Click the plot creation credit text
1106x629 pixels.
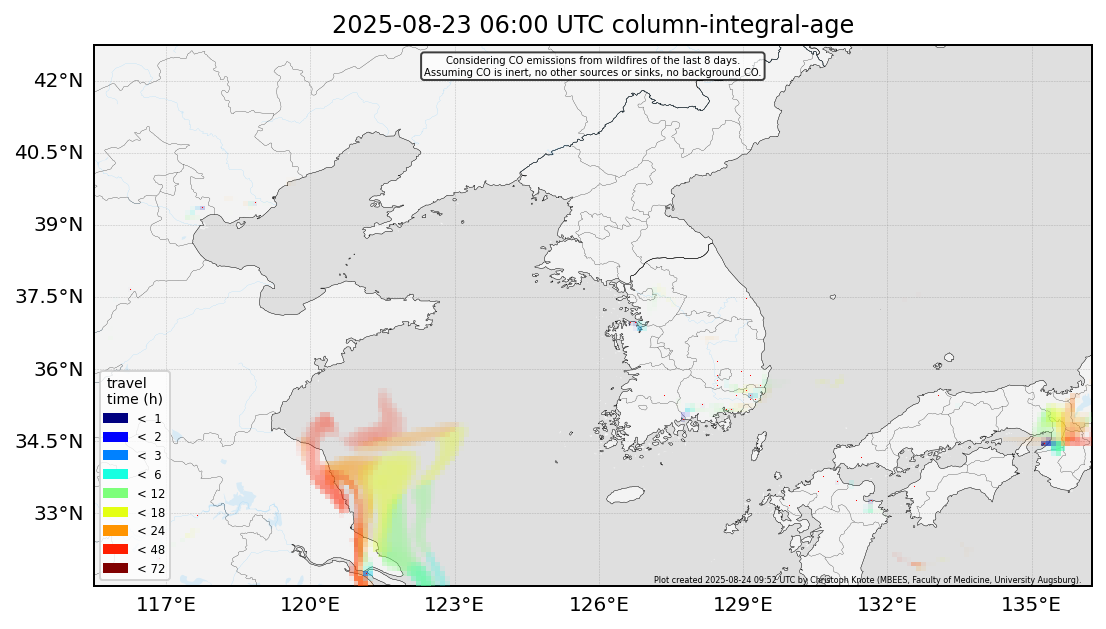pyautogui.click(x=867, y=579)
